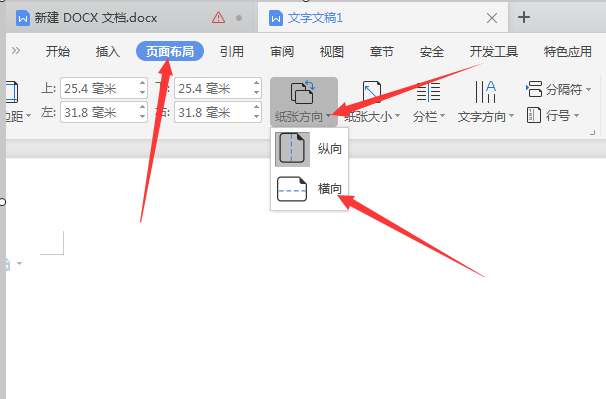Select the 纵向 portrait page icon
606x399 pixels.
pyautogui.click(x=292, y=148)
